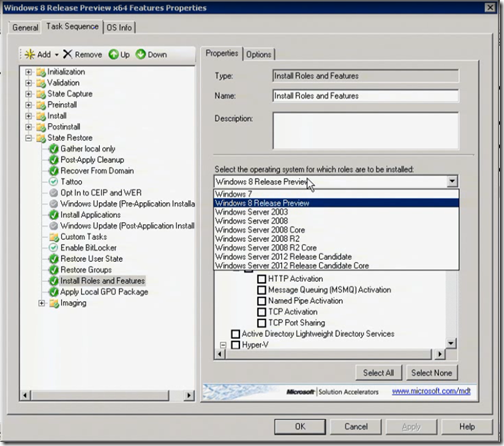Screen dimensions: 504x446
Task: Check the TCP Port Sharing checkbox
Action: tap(262, 323)
